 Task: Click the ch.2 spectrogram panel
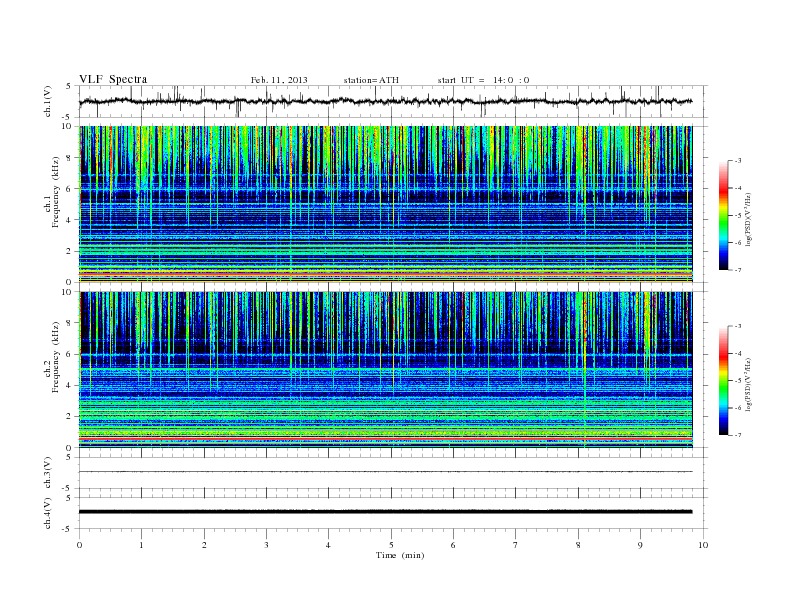385,370
